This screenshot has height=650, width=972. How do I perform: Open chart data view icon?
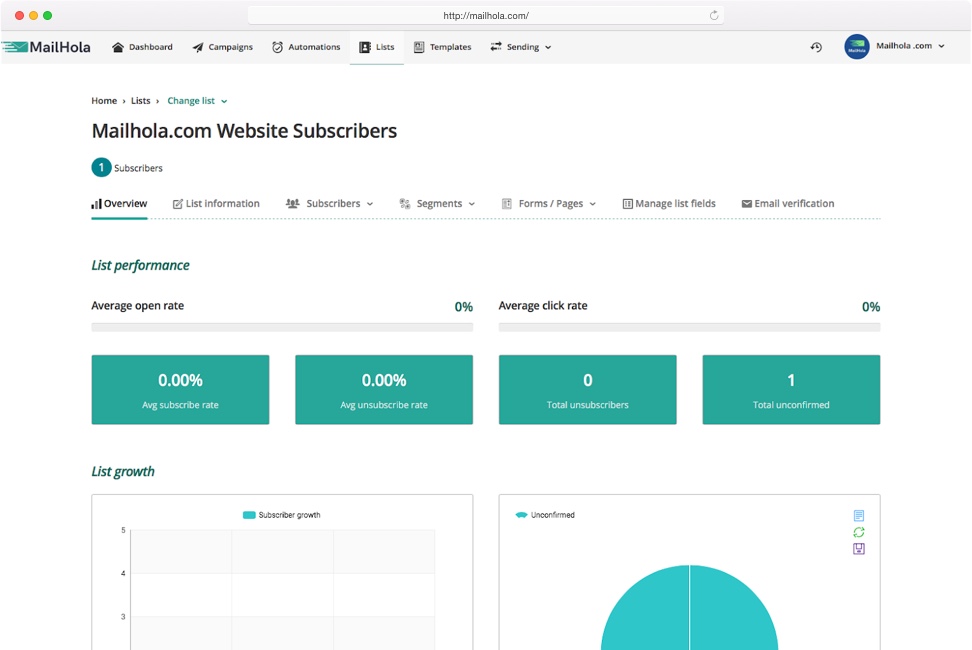pyautogui.click(x=859, y=516)
